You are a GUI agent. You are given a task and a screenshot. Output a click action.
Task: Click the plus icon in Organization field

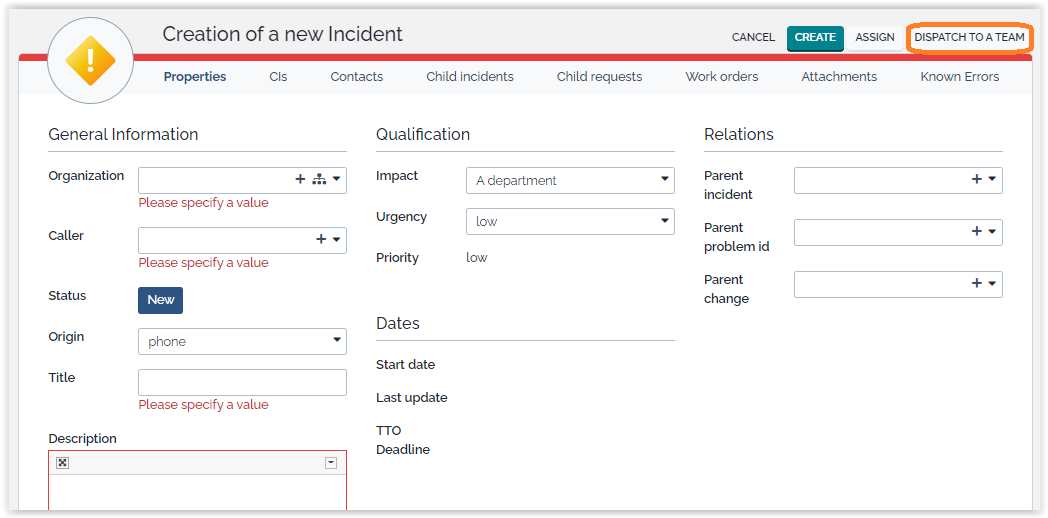coord(300,180)
